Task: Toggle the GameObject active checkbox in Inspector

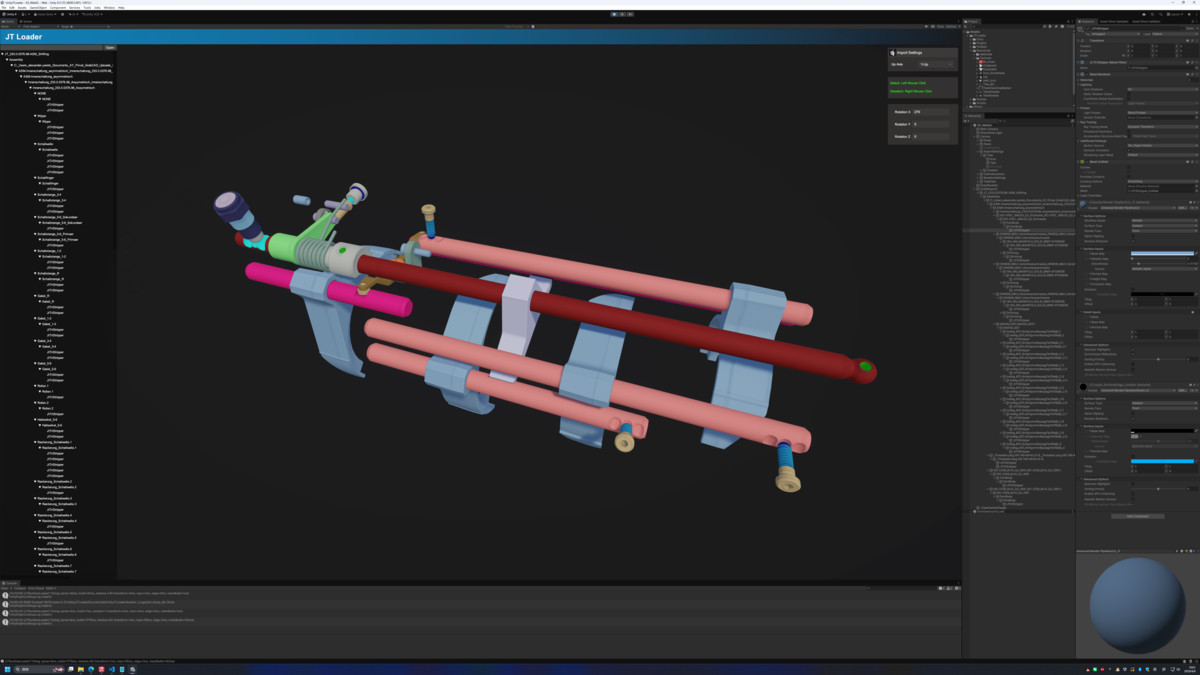Action: click(x=1088, y=28)
